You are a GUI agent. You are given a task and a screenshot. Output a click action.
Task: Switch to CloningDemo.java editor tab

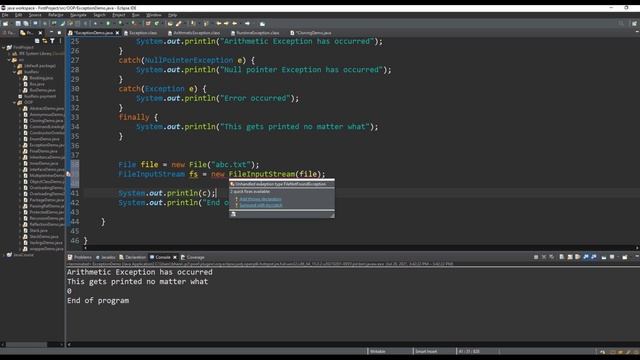click(x=313, y=33)
